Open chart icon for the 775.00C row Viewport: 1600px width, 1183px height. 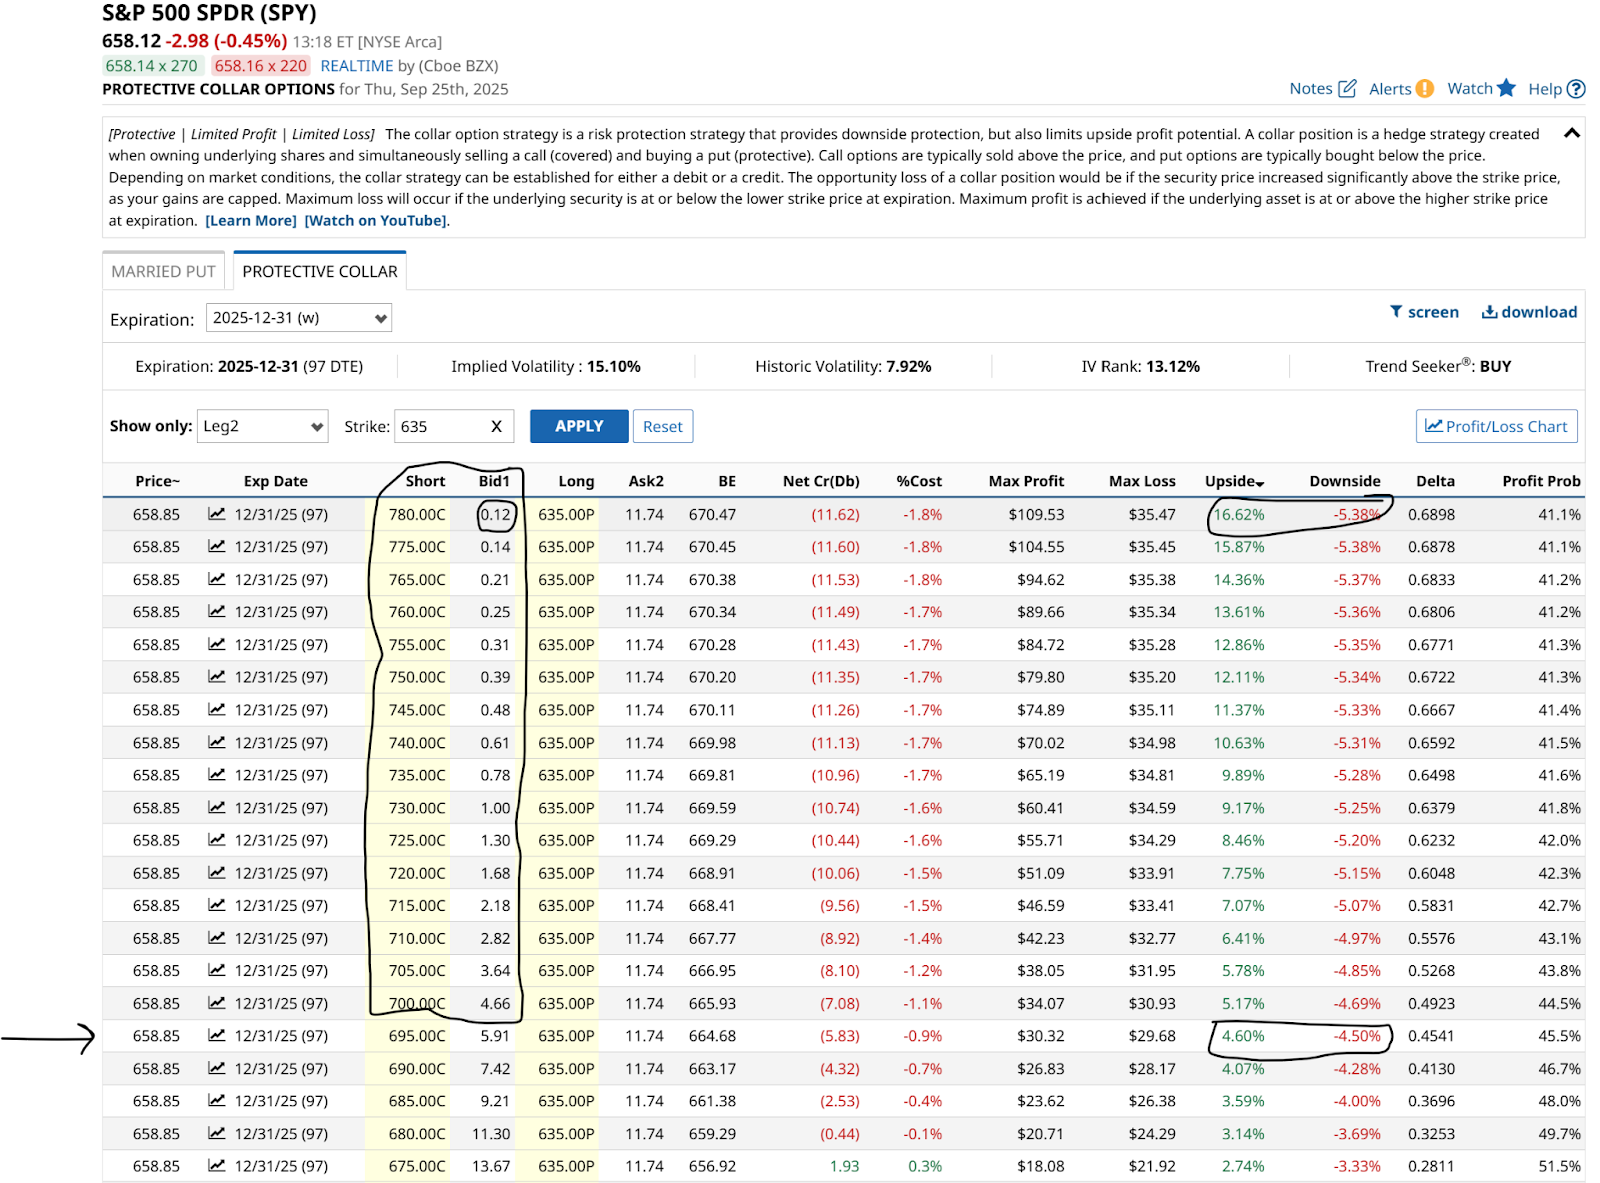(x=216, y=546)
